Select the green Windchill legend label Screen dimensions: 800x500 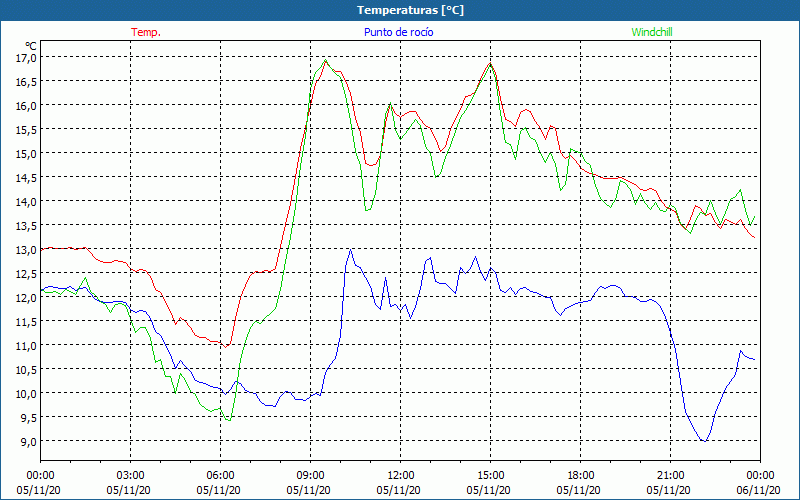point(652,32)
